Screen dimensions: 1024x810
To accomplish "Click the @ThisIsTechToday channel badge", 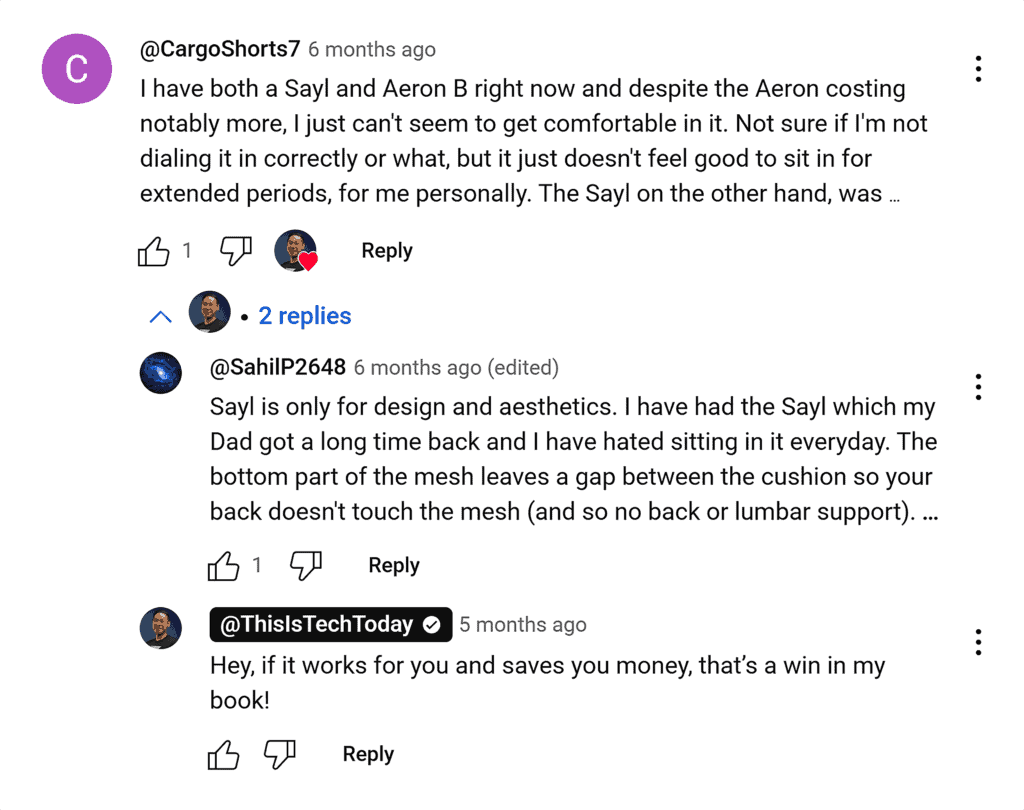I will (x=316, y=624).
